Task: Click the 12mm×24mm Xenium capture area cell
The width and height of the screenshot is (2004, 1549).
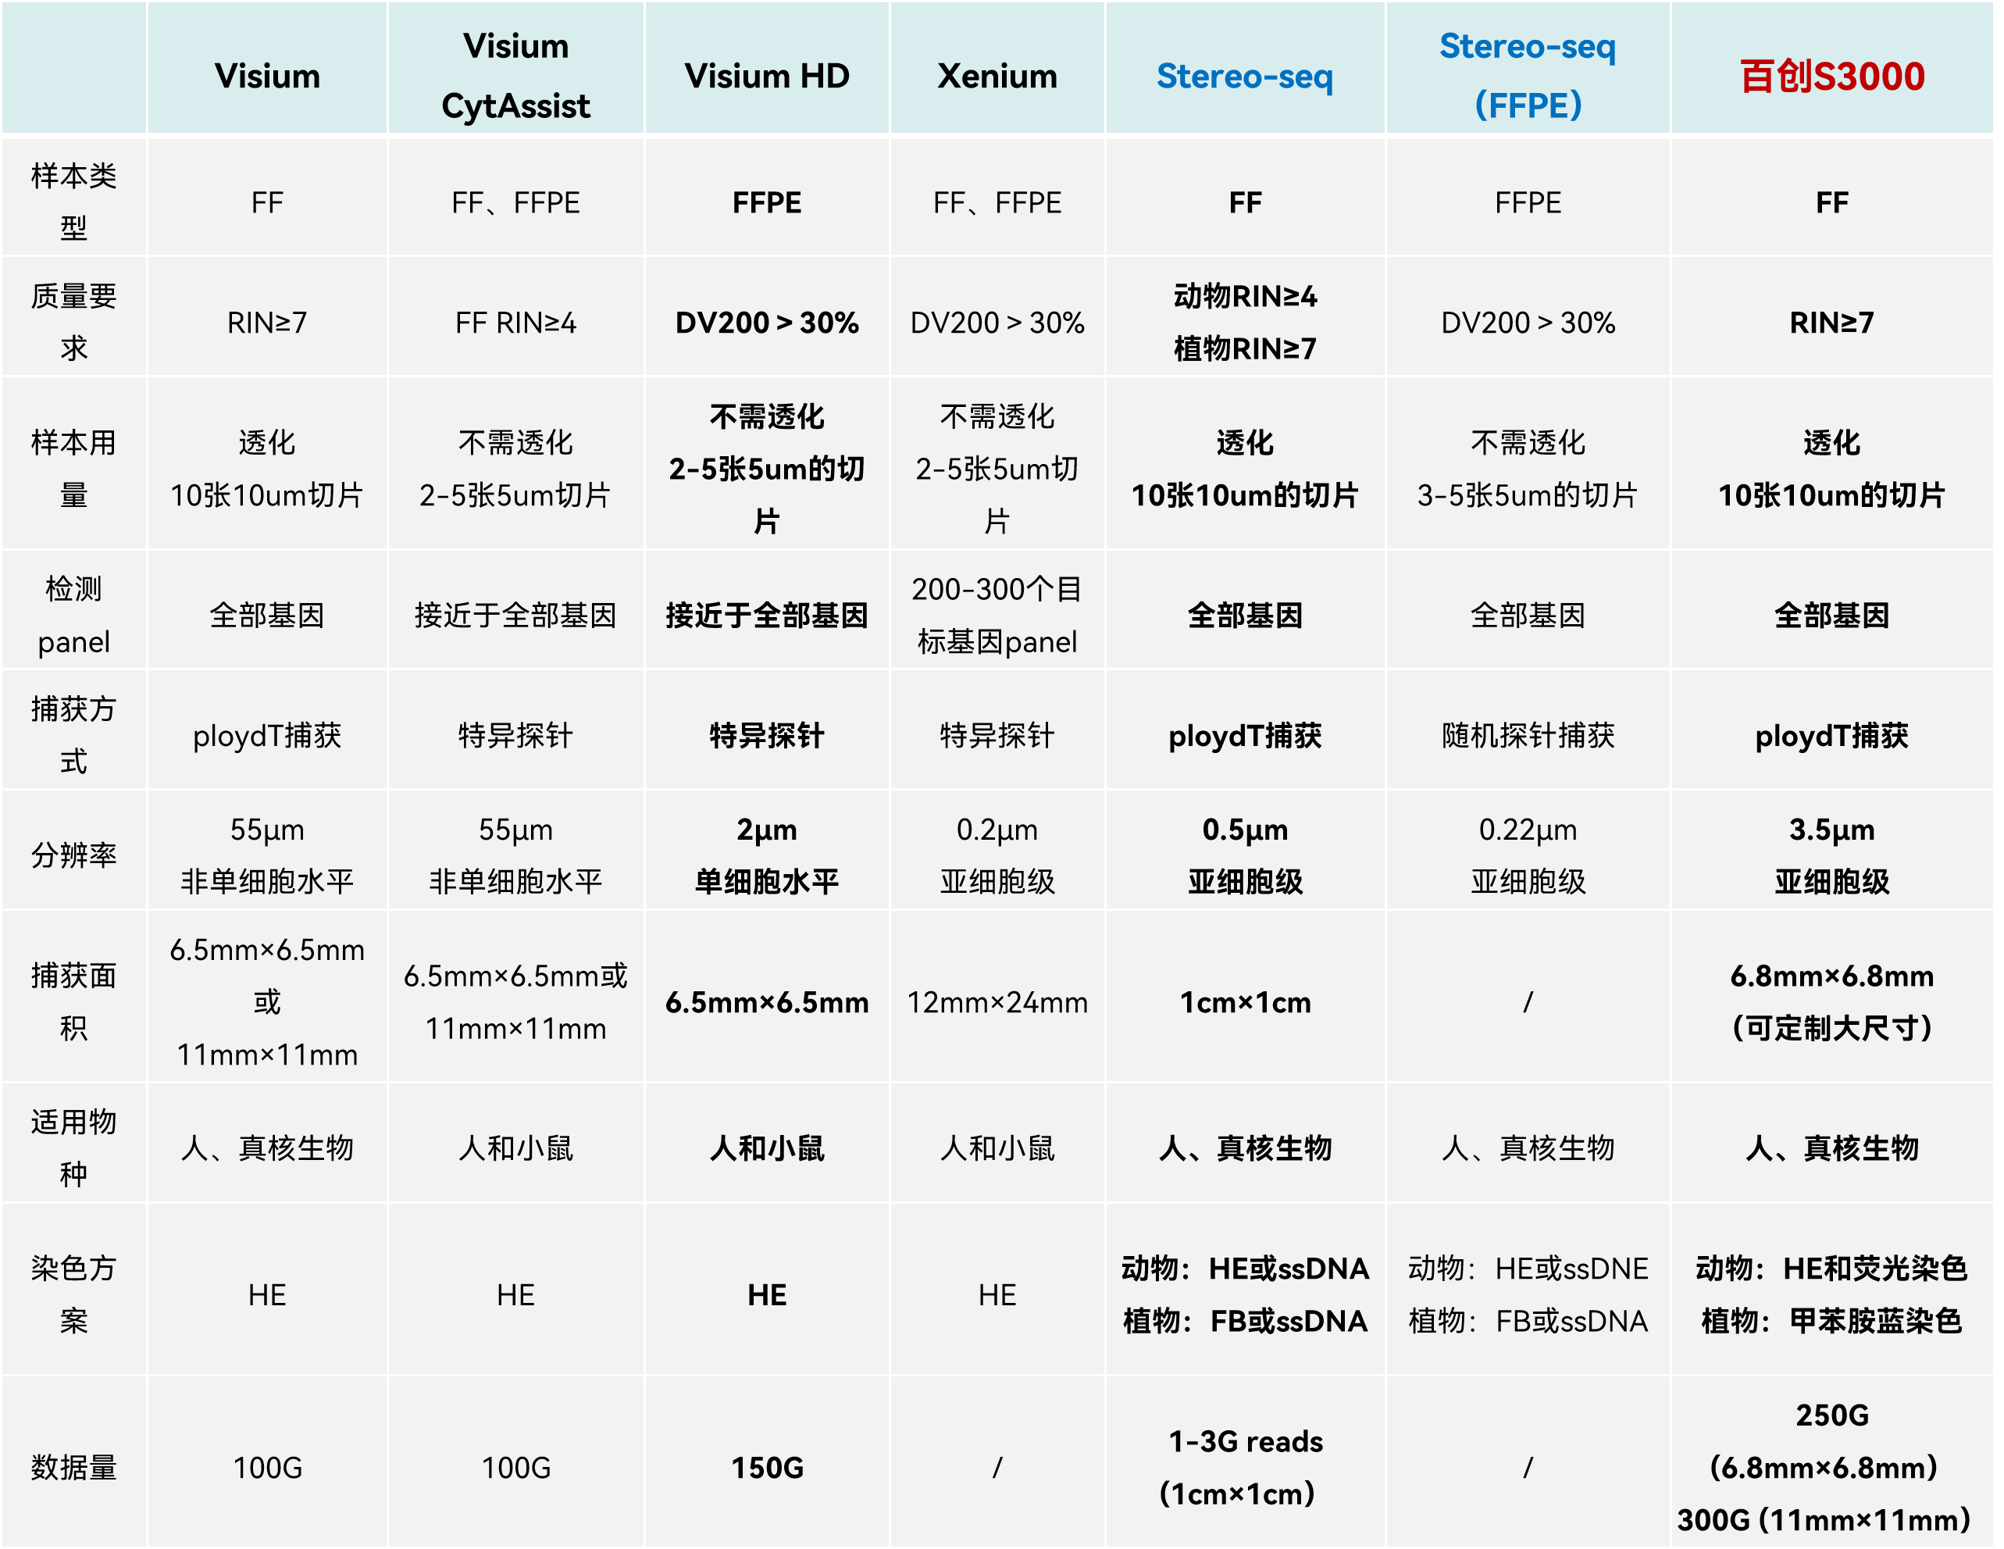Action: [996, 1002]
